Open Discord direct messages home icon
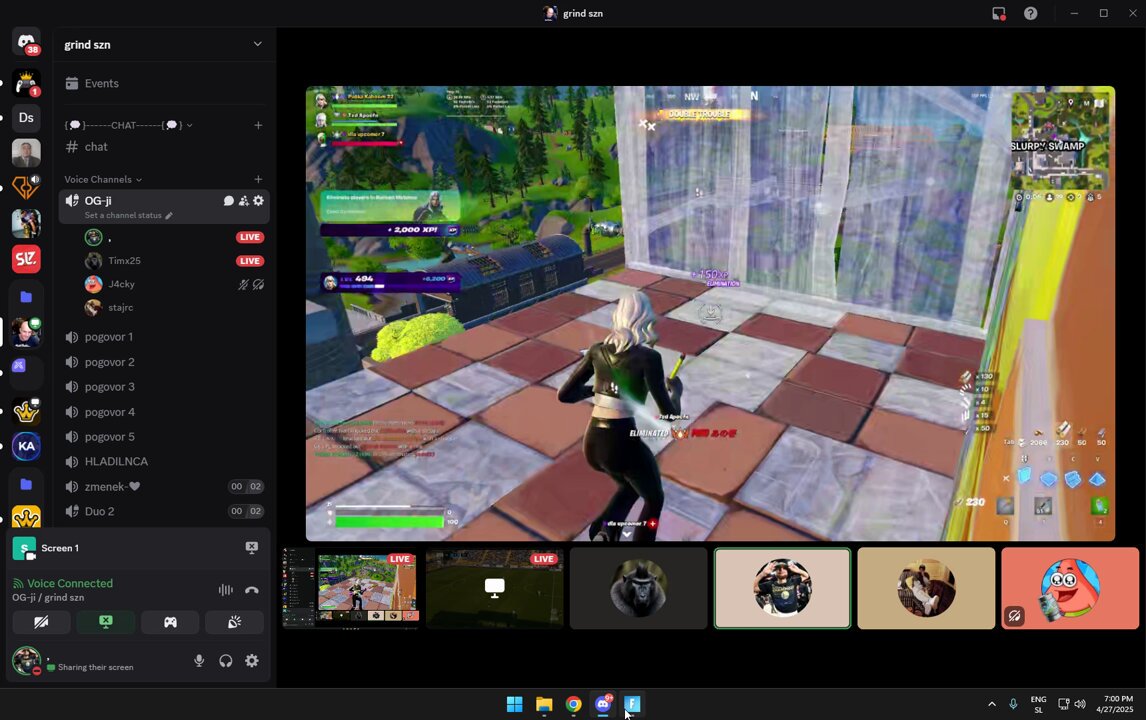1146x720 pixels. tap(26, 43)
